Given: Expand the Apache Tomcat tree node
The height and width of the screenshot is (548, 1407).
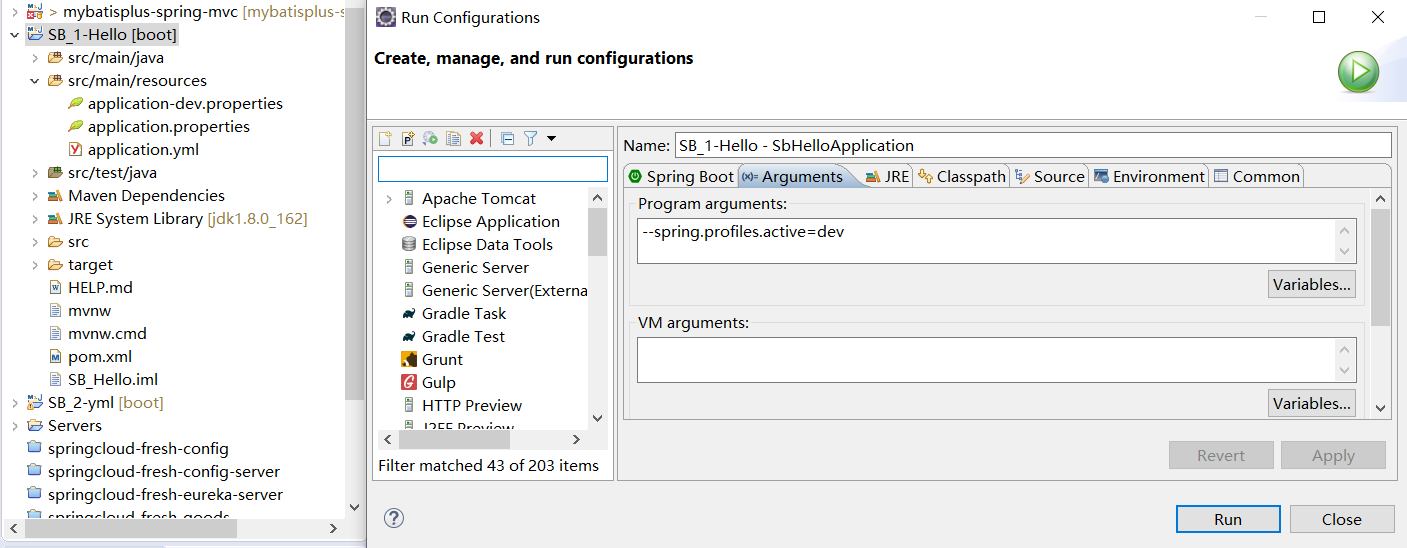Looking at the screenshot, I should tap(388, 199).
